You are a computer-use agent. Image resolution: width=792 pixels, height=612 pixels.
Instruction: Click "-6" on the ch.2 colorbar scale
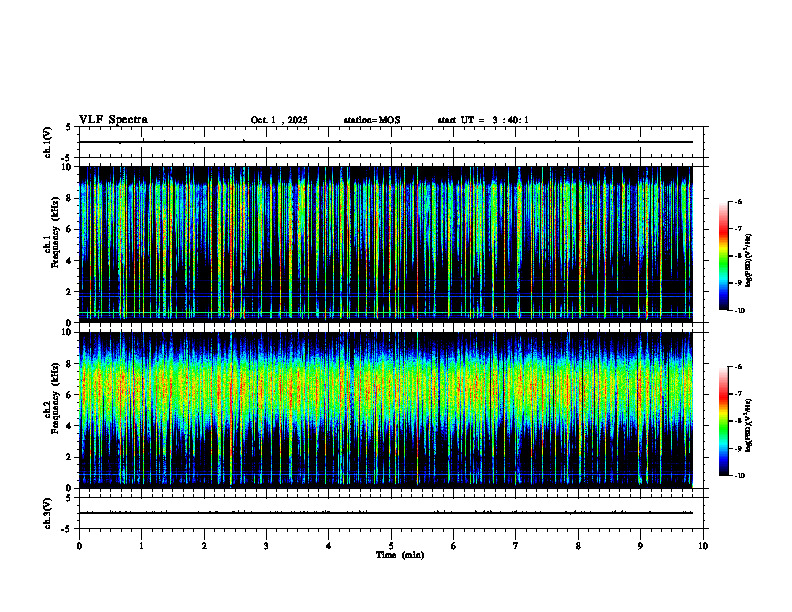tap(738, 367)
